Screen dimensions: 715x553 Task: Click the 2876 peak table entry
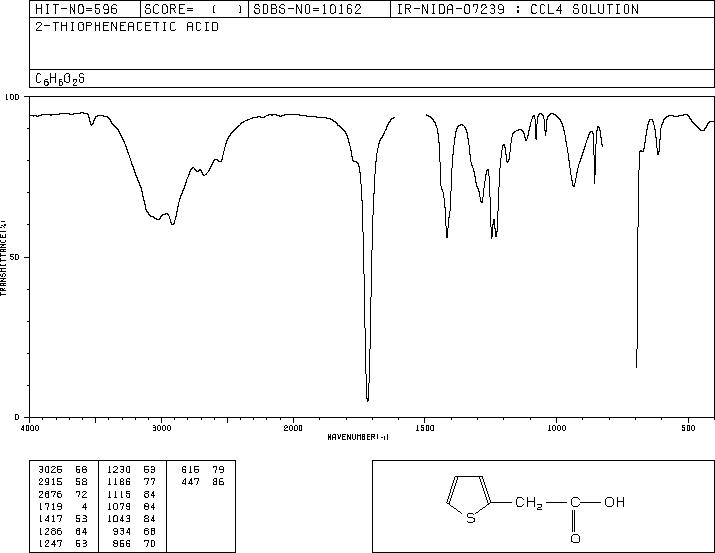pos(50,494)
